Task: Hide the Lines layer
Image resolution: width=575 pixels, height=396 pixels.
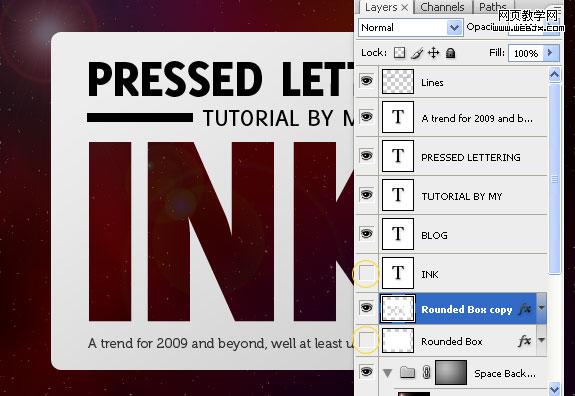Action: pos(366,81)
